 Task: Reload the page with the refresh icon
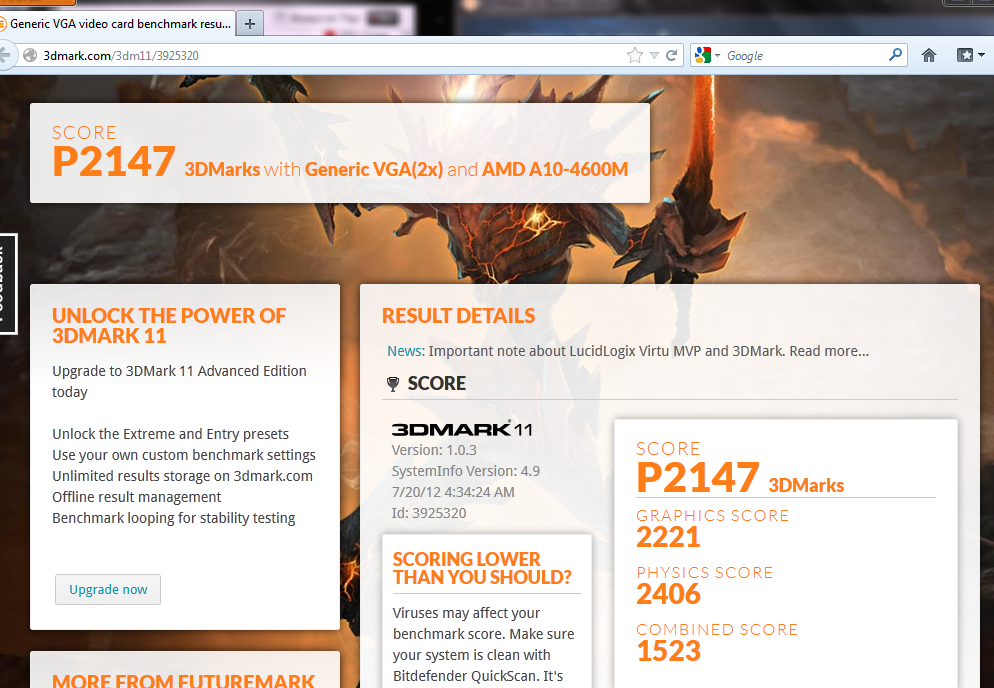click(x=672, y=56)
